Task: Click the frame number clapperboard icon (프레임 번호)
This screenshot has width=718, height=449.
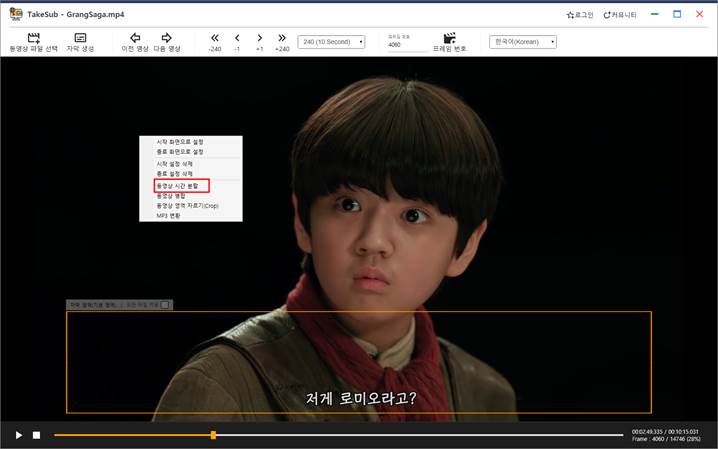Action: point(449,42)
